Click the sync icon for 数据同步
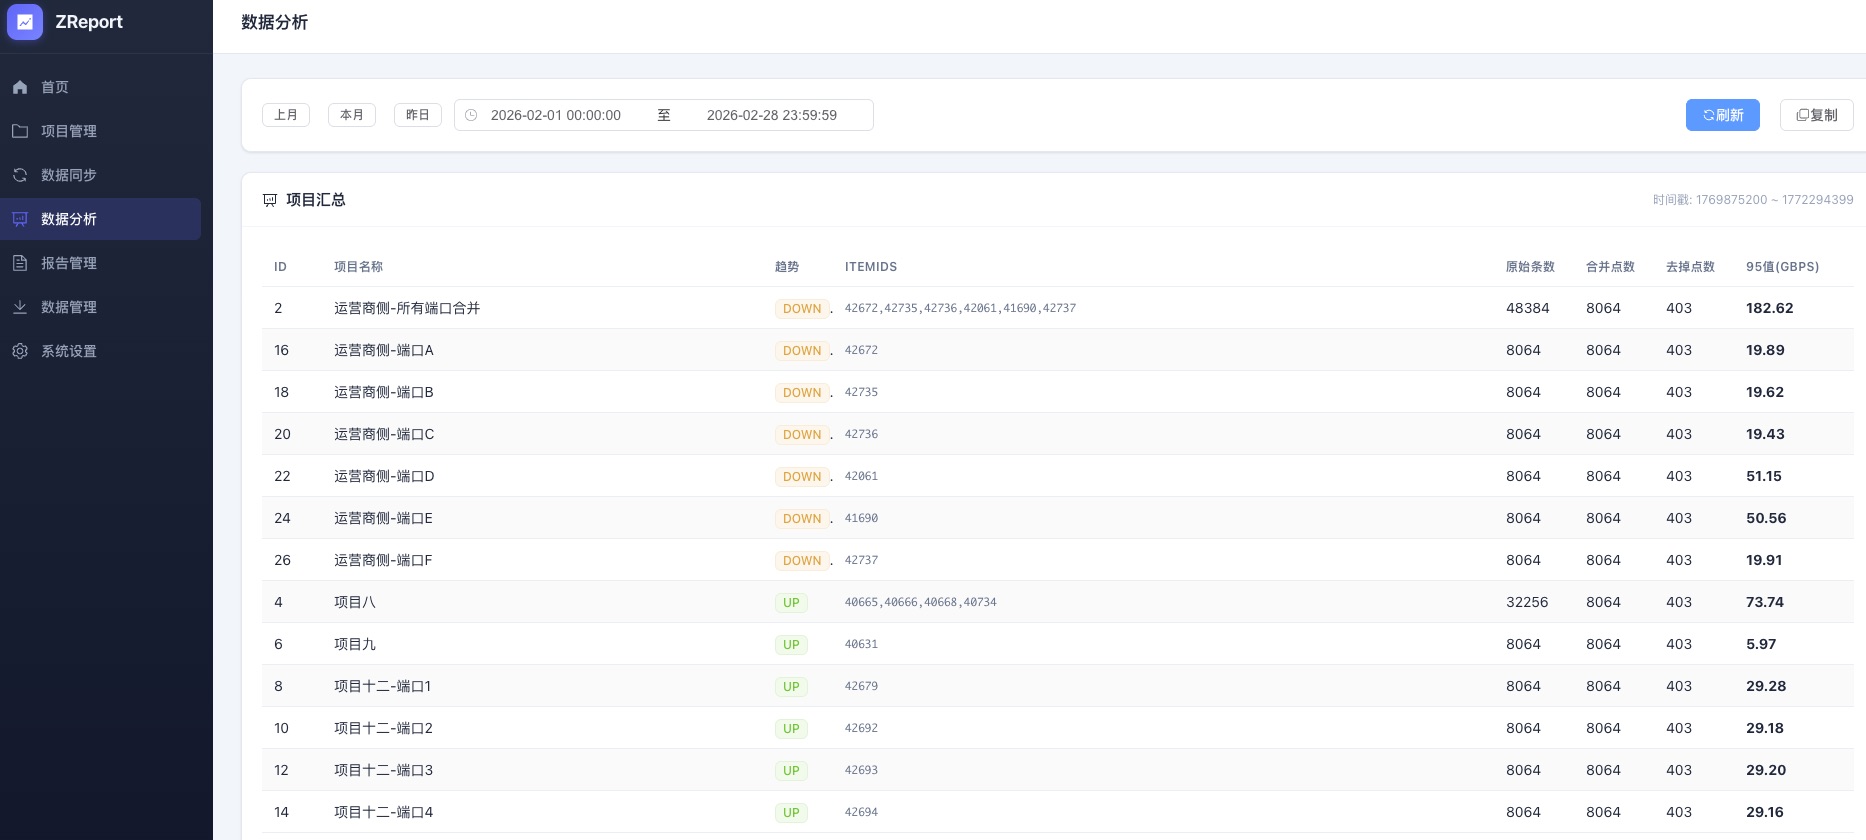The image size is (1866, 840). pyautogui.click(x=20, y=175)
